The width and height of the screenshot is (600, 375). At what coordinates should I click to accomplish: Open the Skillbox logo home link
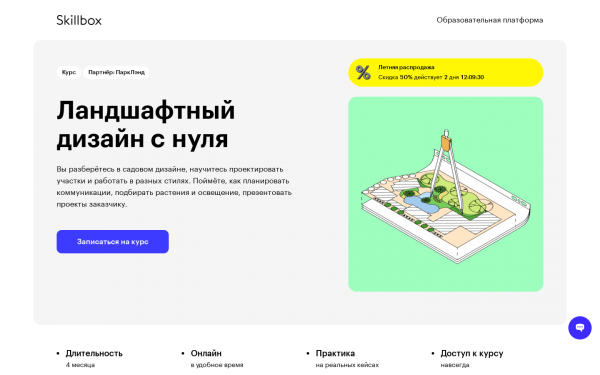79,20
